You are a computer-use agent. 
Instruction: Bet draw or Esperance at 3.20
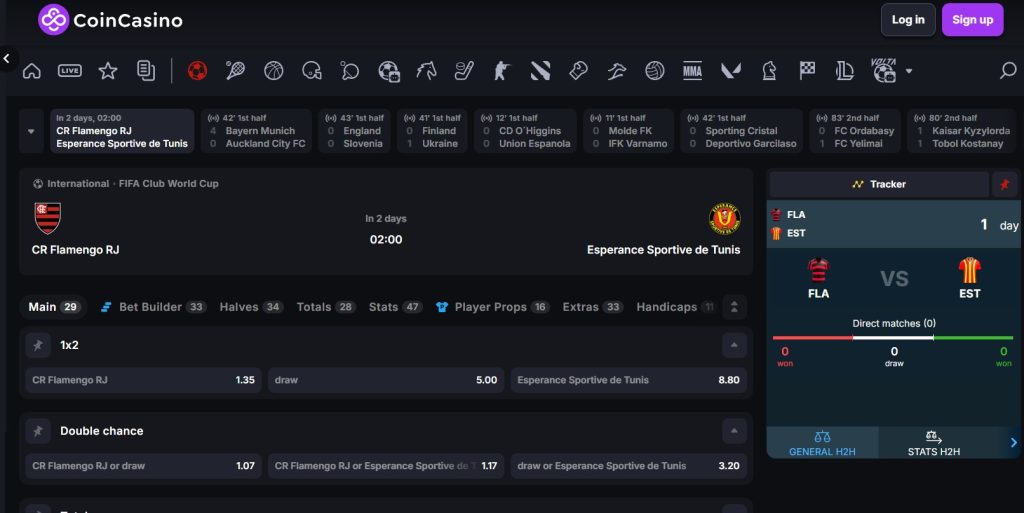pos(628,466)
